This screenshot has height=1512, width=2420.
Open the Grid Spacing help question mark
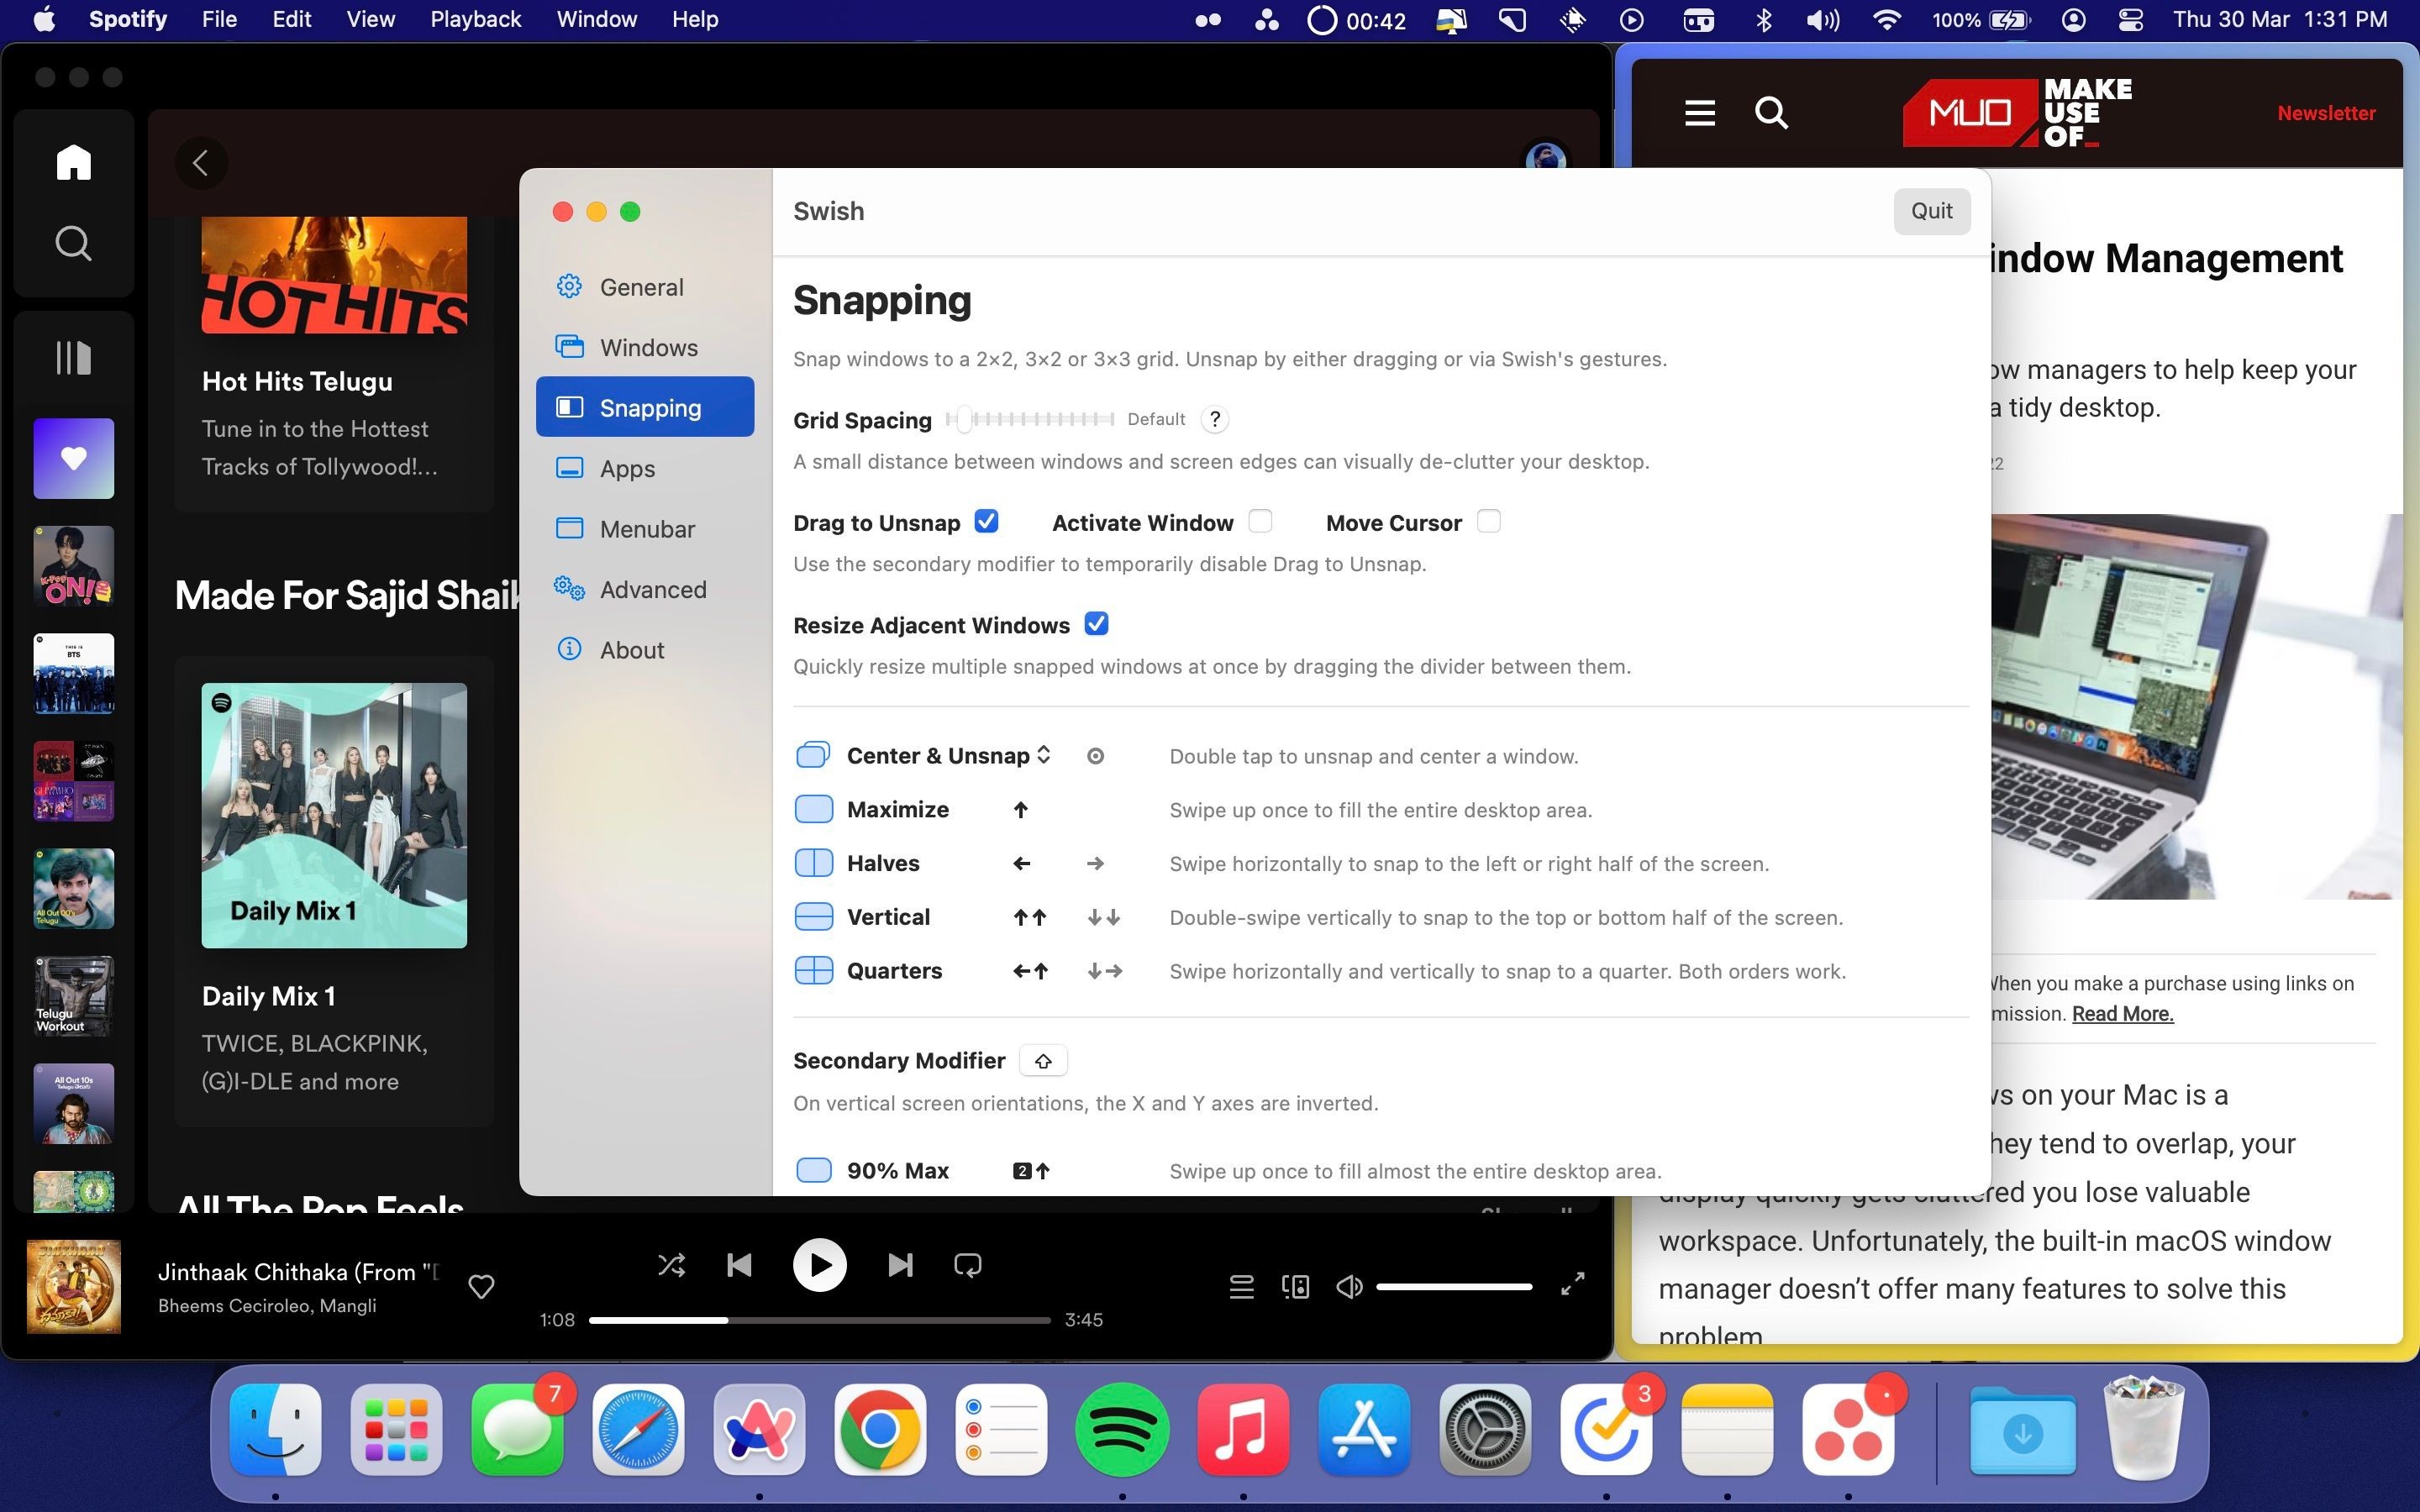[x=1214, y=419]
